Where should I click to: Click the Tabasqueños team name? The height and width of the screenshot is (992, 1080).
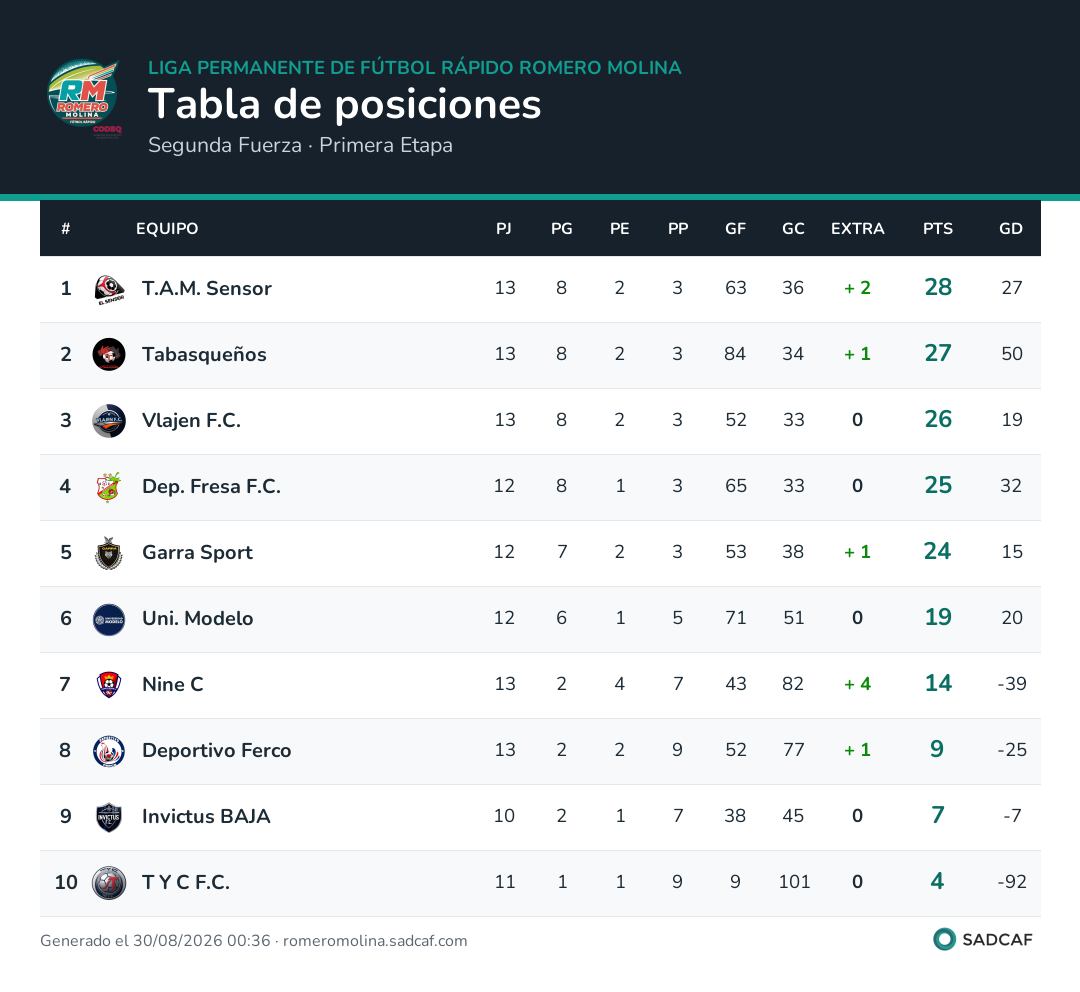(x=204, y=355)
